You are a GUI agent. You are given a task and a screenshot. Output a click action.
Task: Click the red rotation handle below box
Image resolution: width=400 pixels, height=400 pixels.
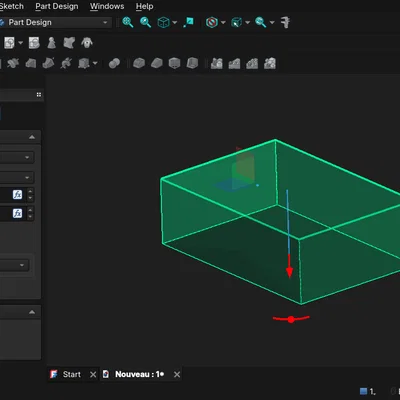(x=291, y=319)
